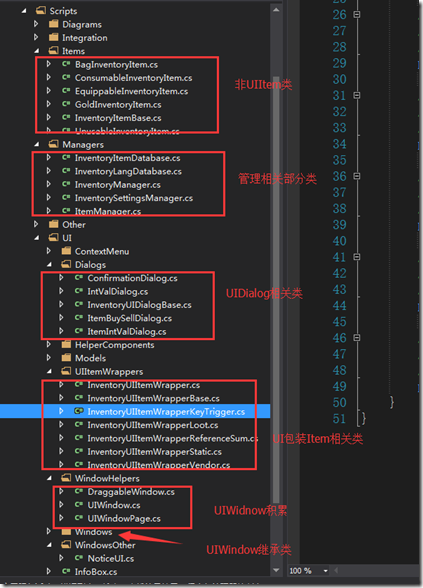Click the Models folder icon
423x588 pixels.
point(66,358)
